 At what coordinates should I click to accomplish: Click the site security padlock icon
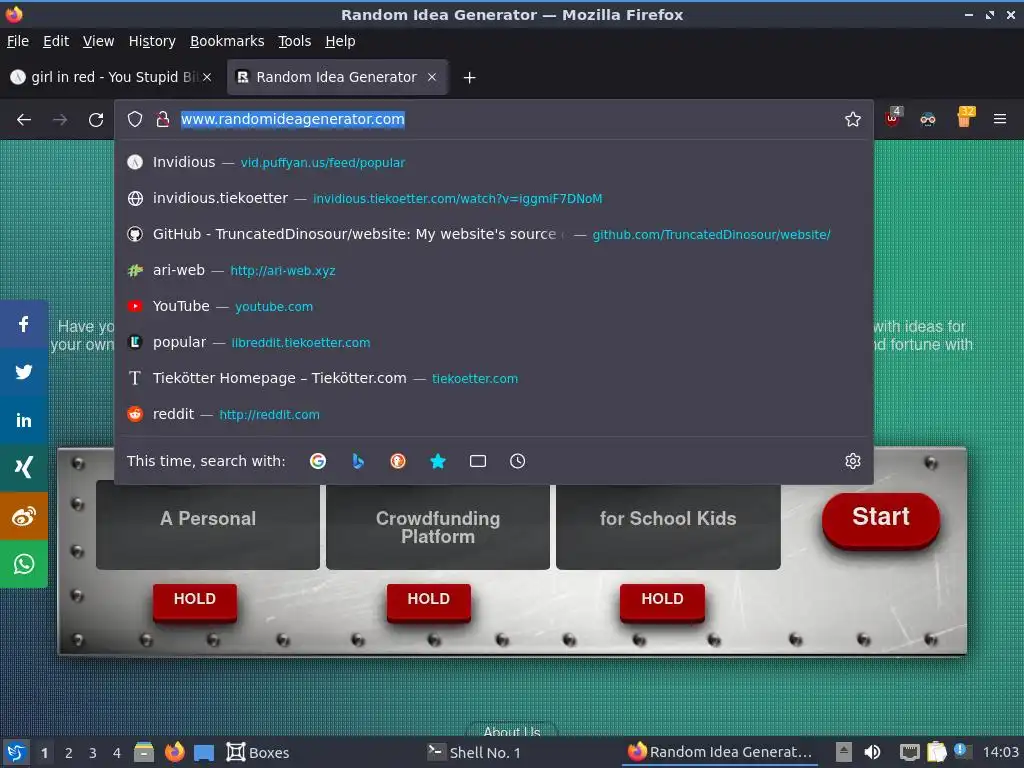click(x=163, y=119)
